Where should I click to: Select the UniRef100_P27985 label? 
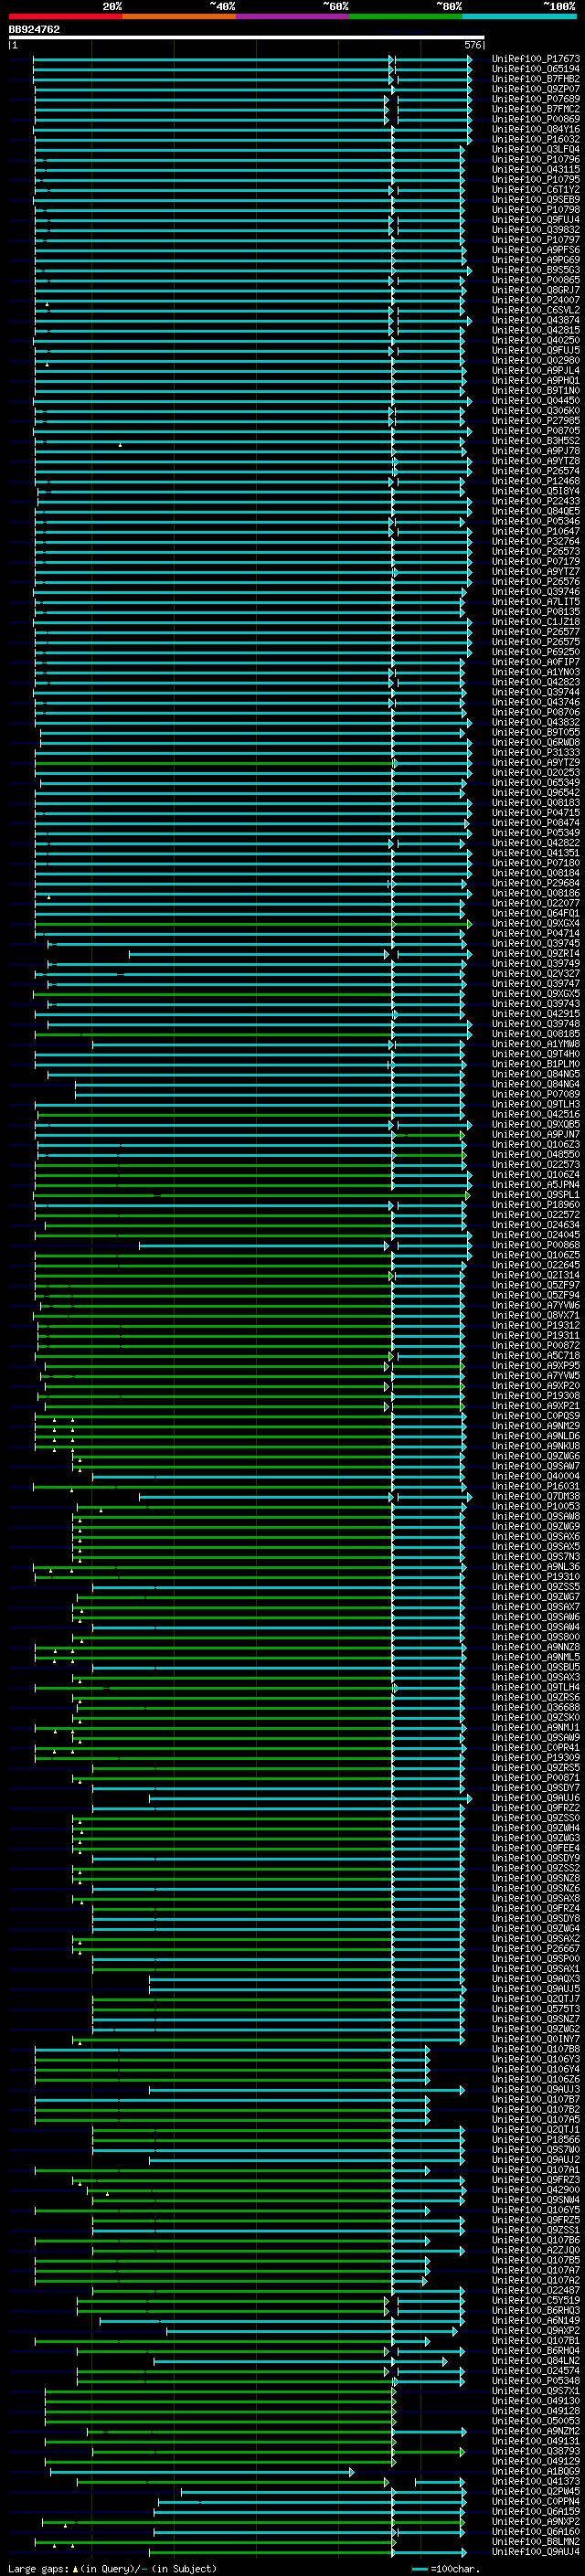point(536,421)
